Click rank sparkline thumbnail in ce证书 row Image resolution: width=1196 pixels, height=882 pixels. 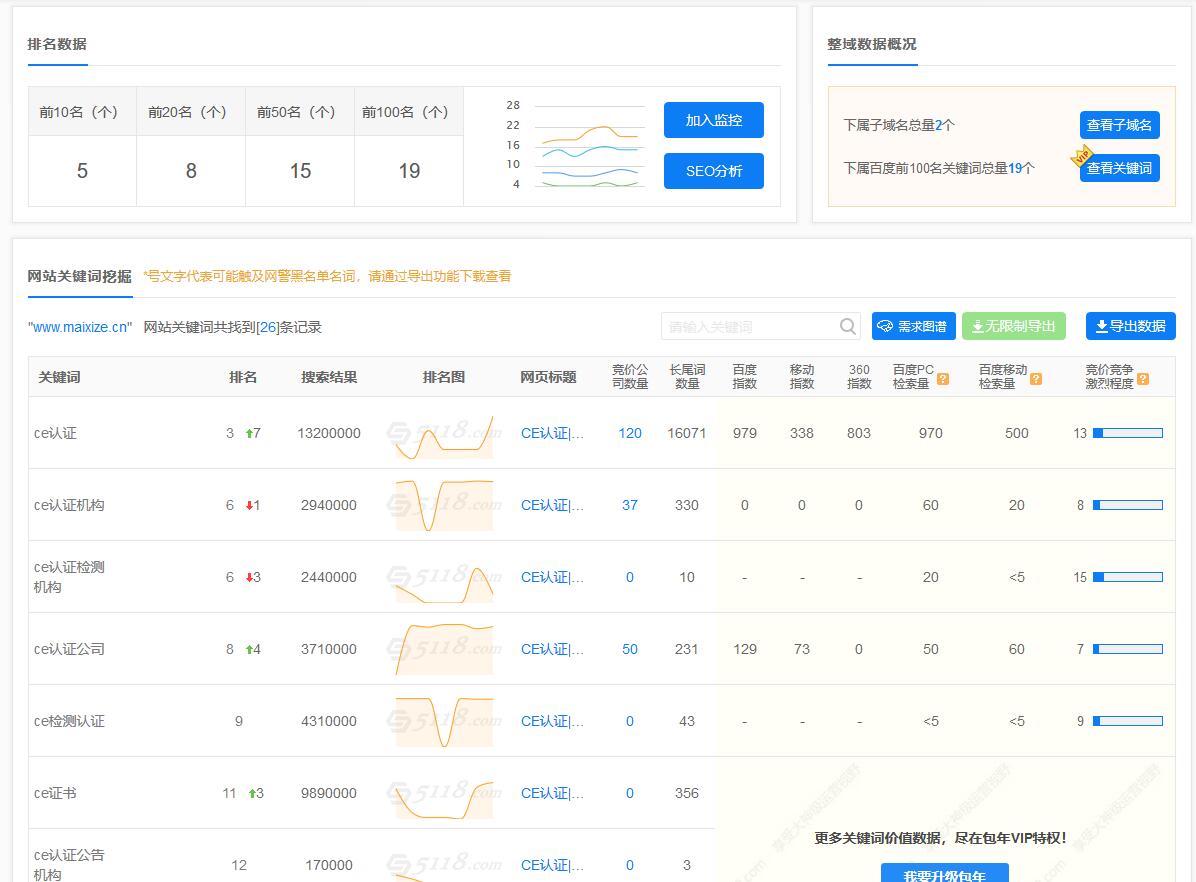pyautogui.click(x=444, y=799)
